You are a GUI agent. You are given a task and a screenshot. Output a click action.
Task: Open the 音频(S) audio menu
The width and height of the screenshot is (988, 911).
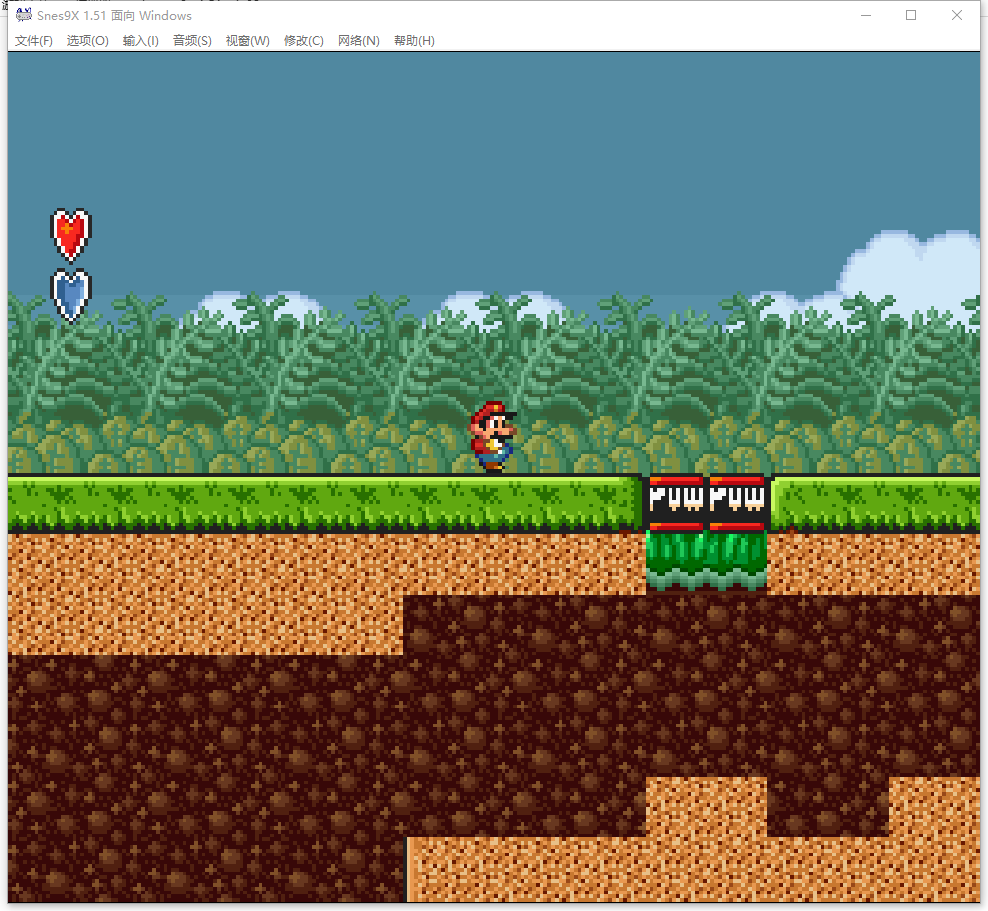point(192,41)
